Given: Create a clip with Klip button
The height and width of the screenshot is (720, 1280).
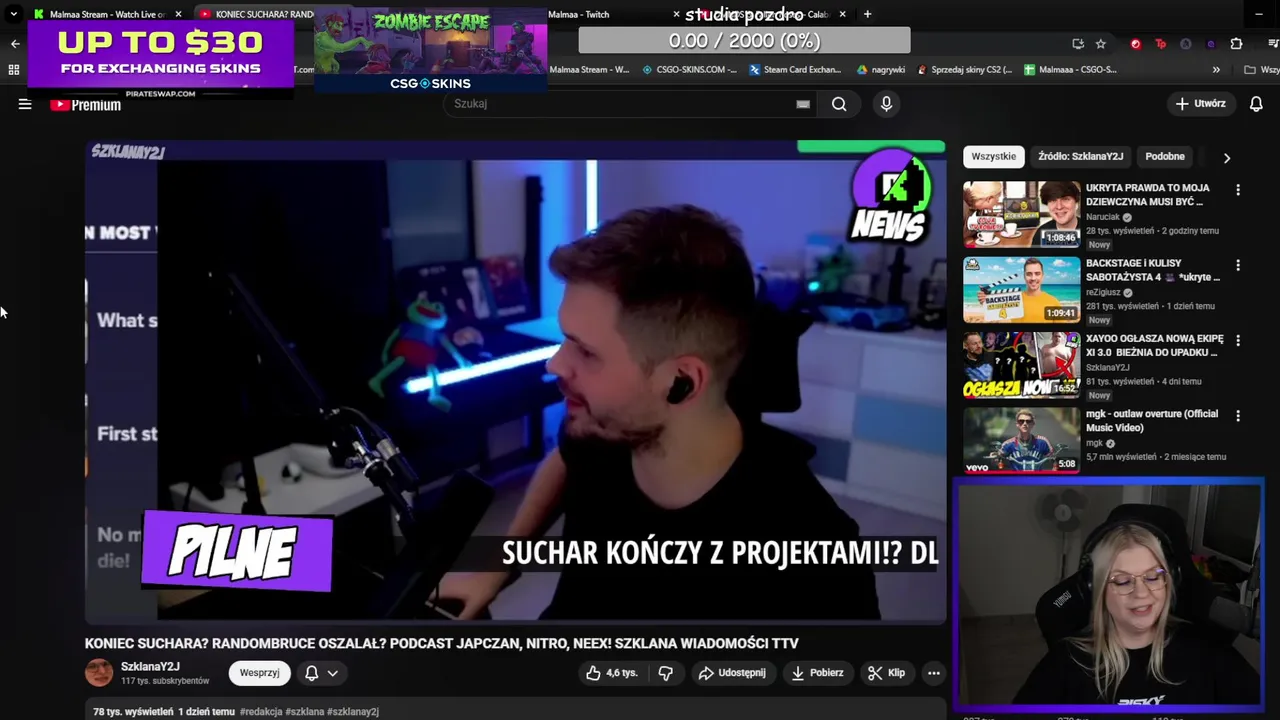Looking at the screenshot, I should click(886, 673).
